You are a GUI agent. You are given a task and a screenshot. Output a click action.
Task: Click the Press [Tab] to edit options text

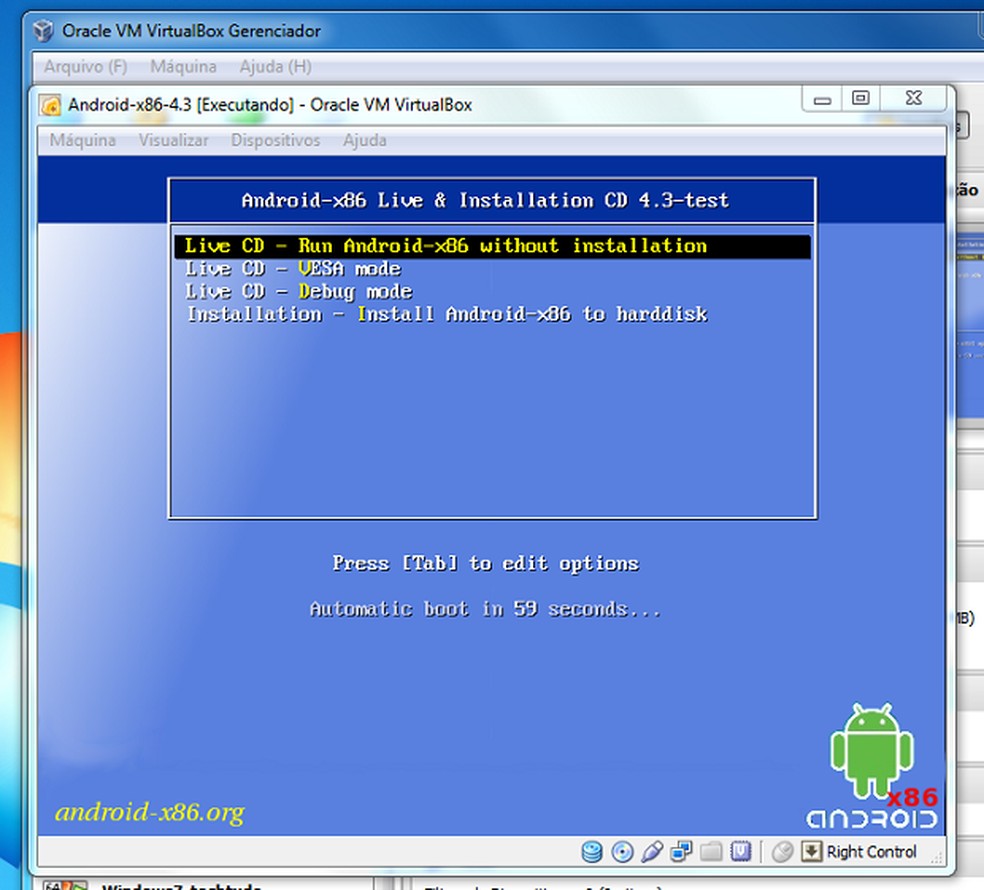(486, 563)
